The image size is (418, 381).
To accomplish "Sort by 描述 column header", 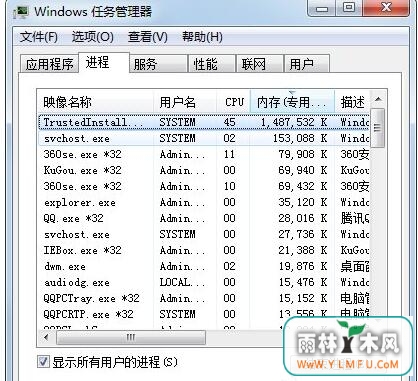I will point(352,102).
